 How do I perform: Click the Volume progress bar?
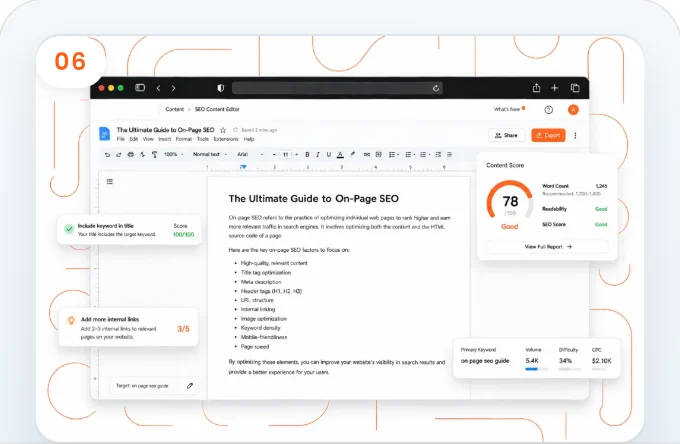pyautogui.click(x=536, y=369)
